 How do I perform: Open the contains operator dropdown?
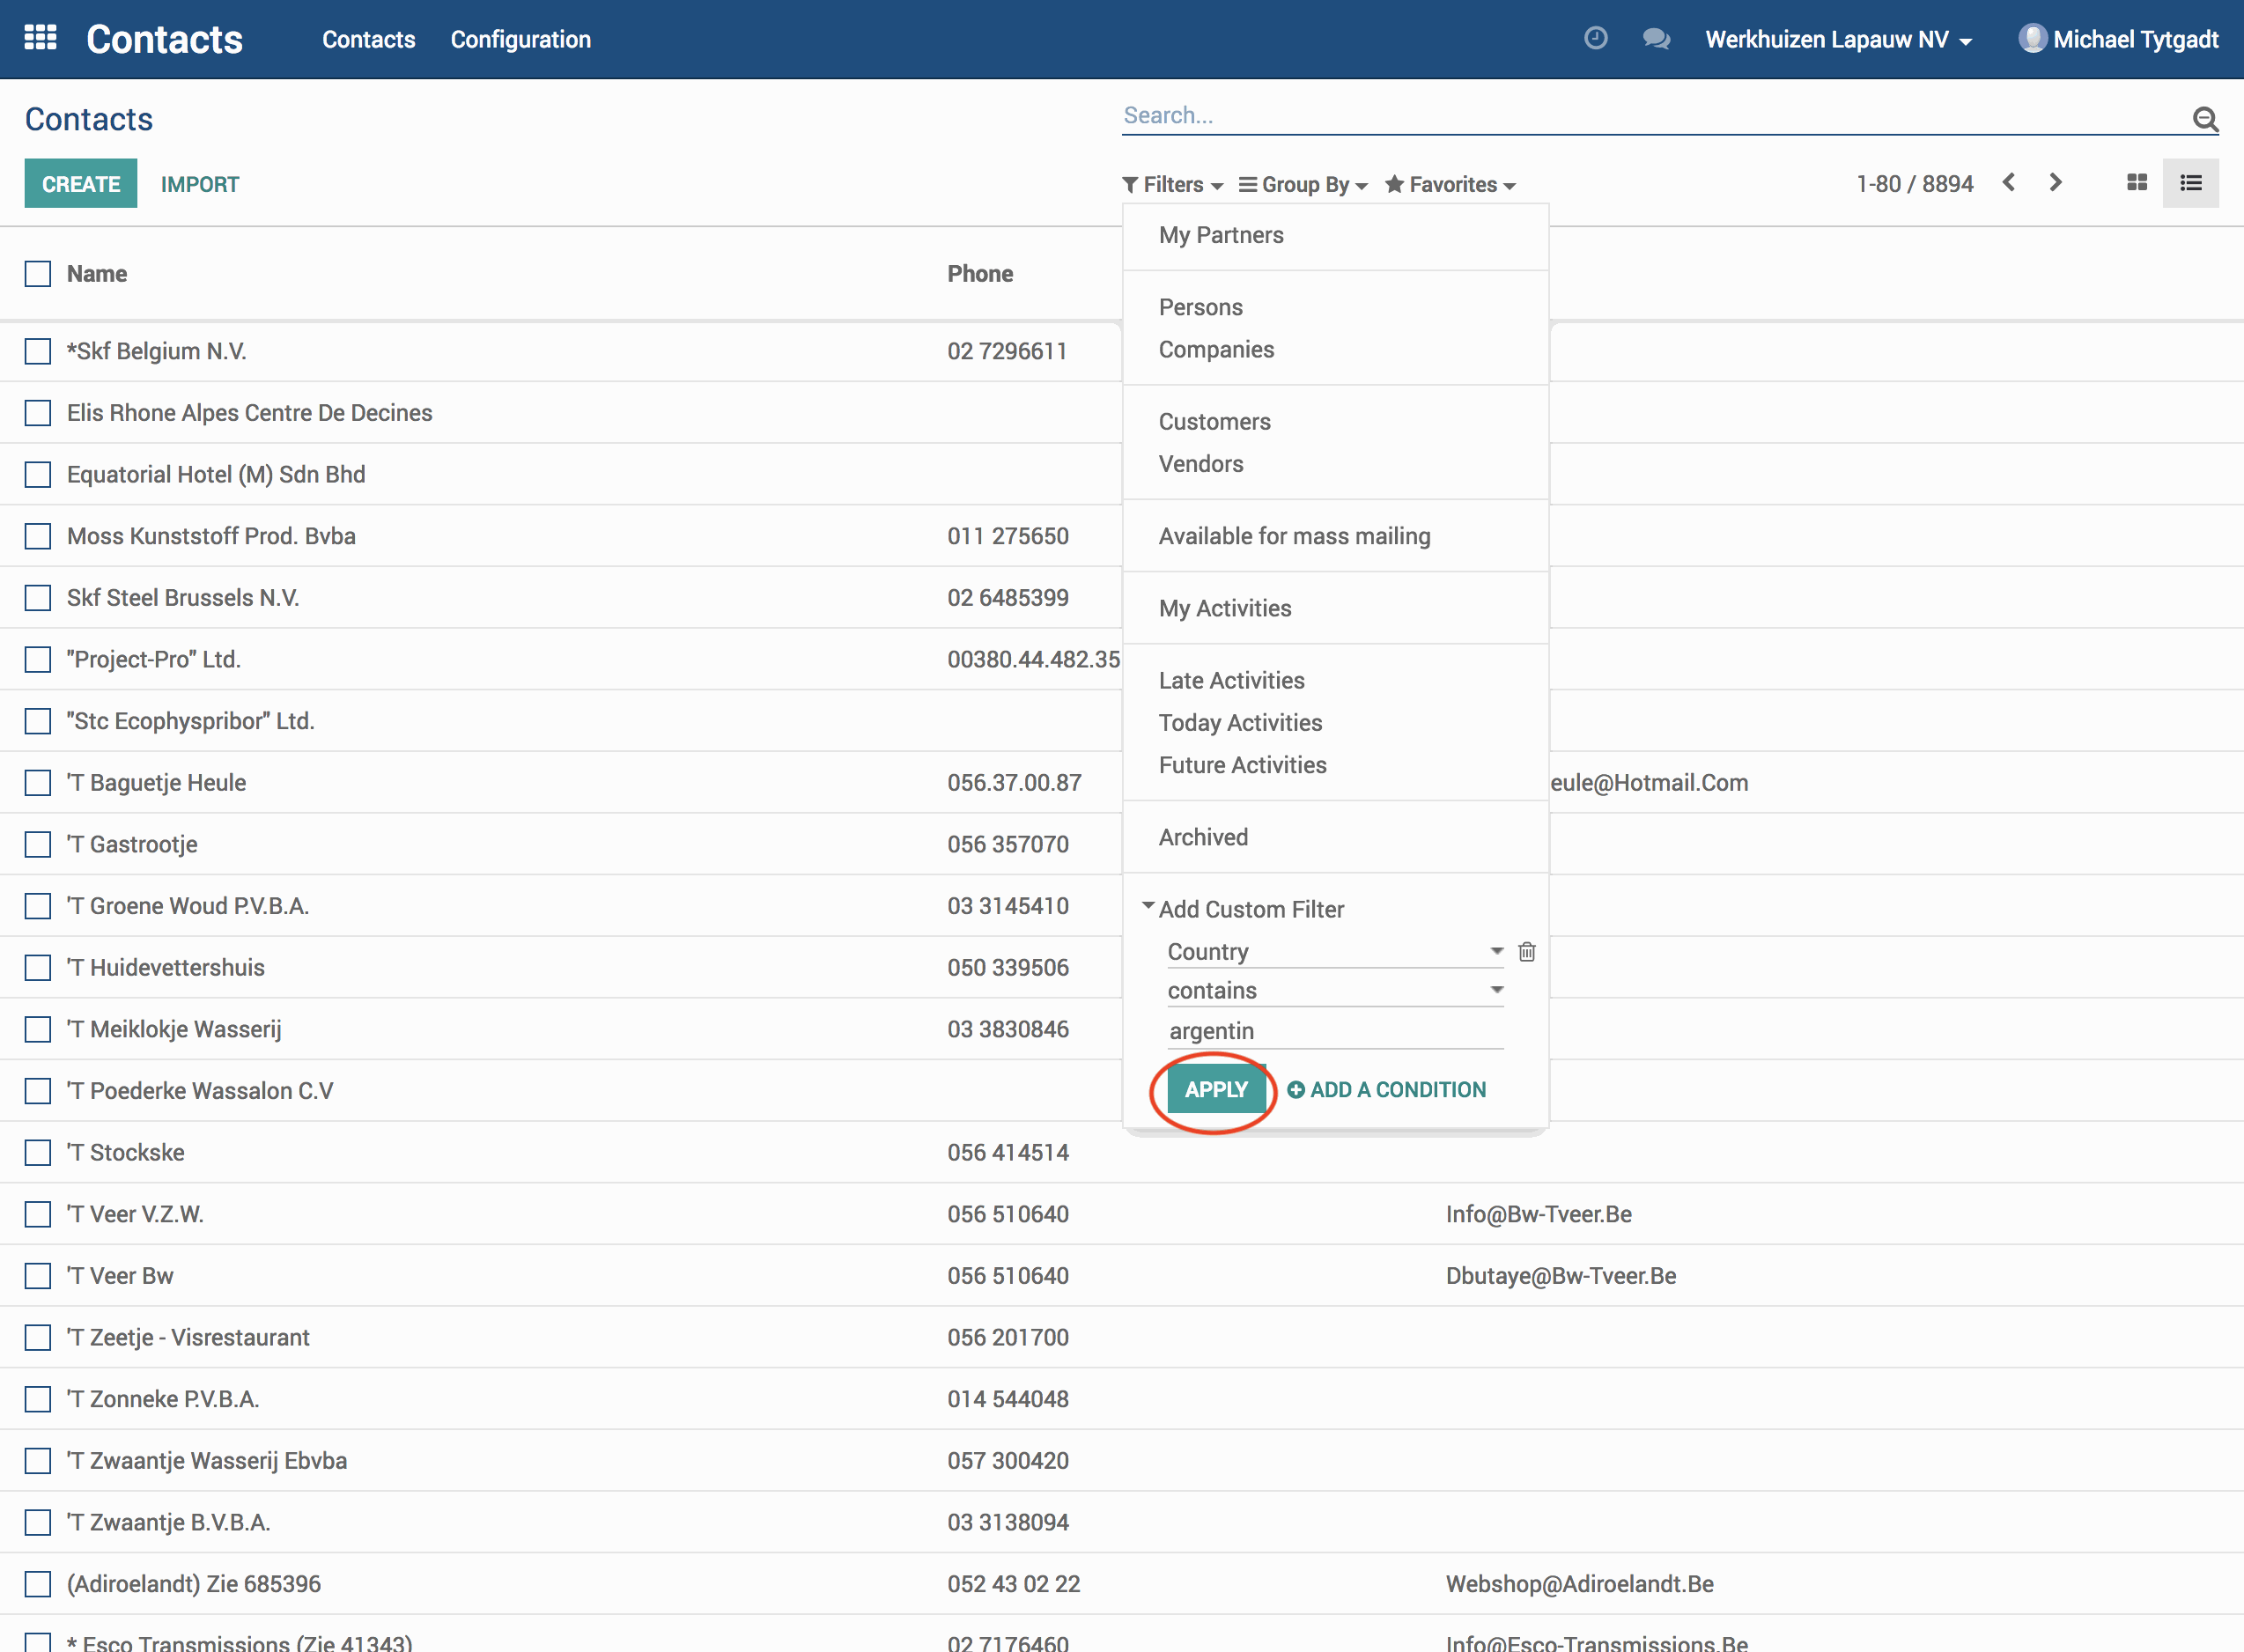pyautogui.click(x=1334, y=990)
